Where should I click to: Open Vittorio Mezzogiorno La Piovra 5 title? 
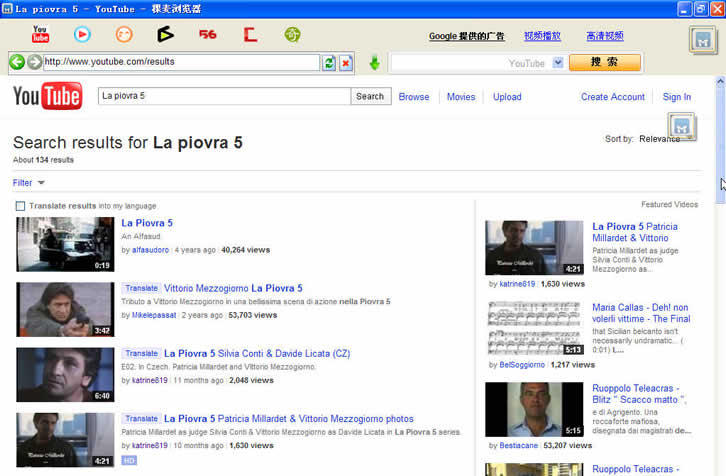(x=233, y=288)
